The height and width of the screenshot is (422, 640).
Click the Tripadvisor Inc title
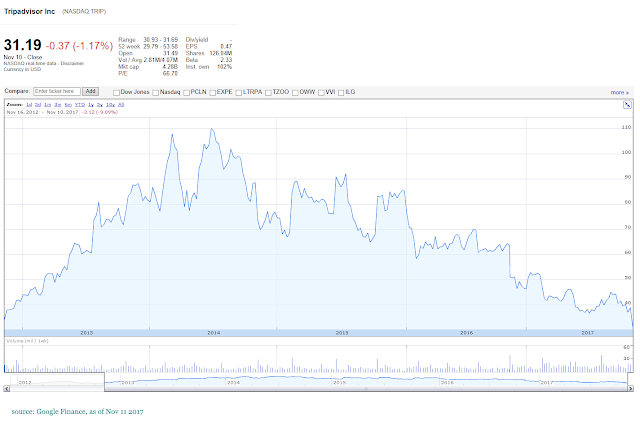[29, 11]
